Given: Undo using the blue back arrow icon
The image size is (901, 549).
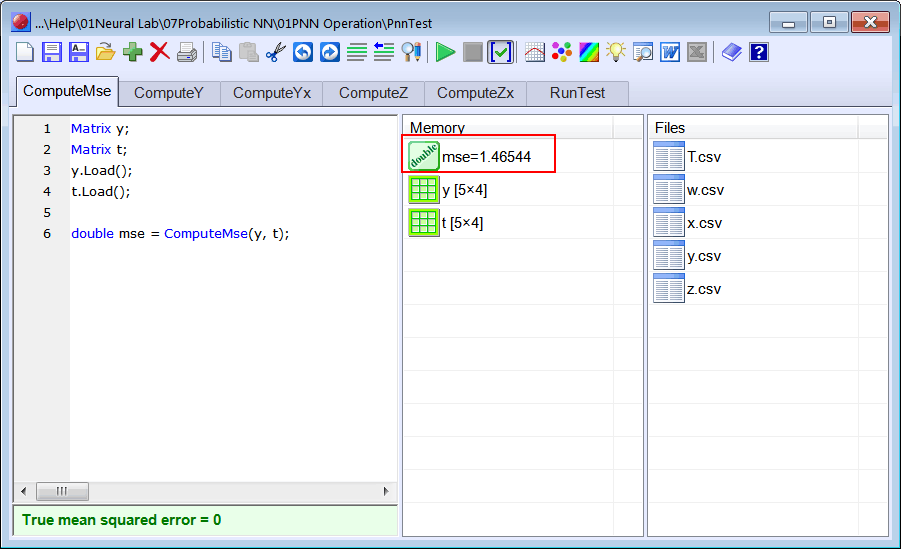Looking at the screenshot, I should pos(303,52).
